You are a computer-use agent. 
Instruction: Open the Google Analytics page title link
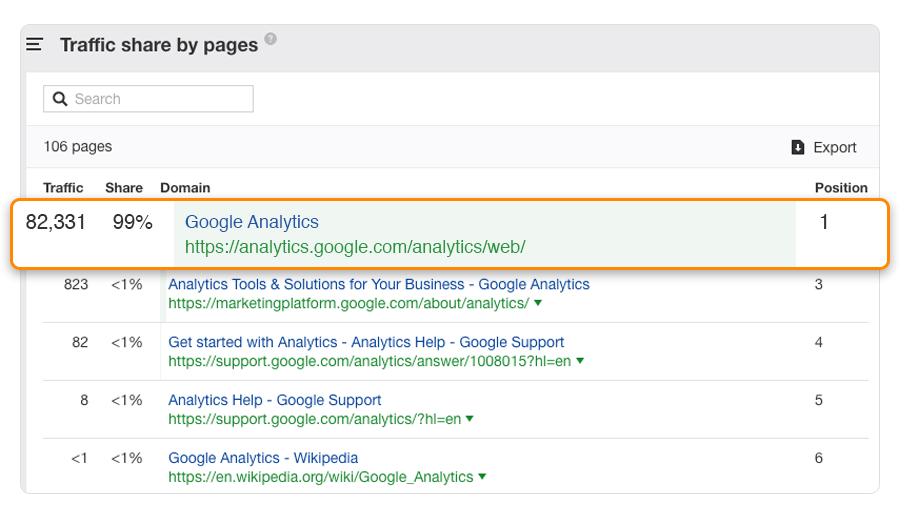click(251, 222)
